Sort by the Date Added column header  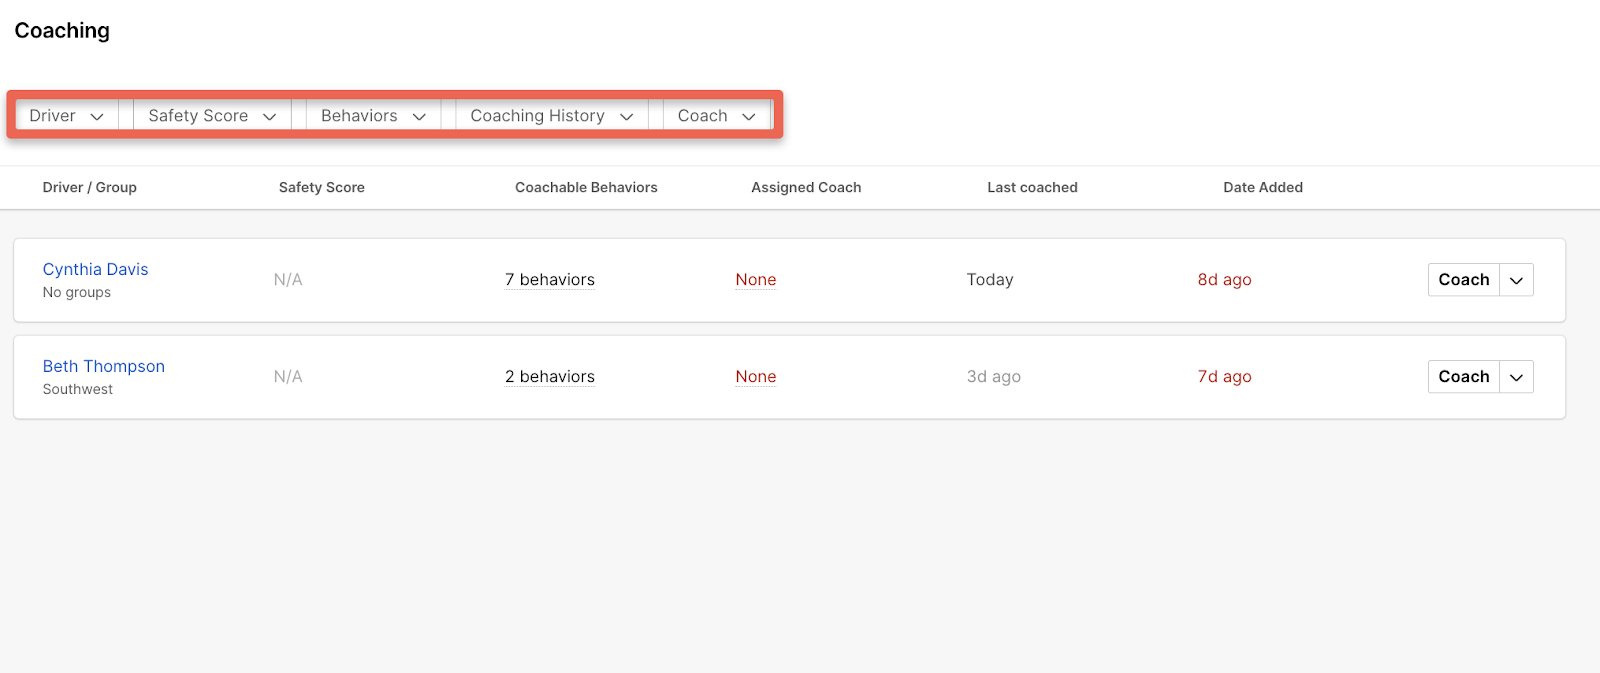(x=1262, y=187)
